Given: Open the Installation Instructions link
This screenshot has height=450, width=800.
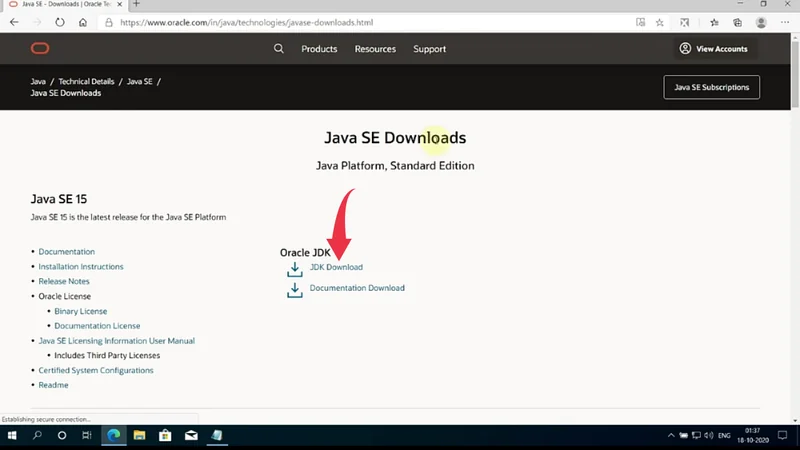Looking at the screenshot, I should pyautogui.click(x=81, y=267).
